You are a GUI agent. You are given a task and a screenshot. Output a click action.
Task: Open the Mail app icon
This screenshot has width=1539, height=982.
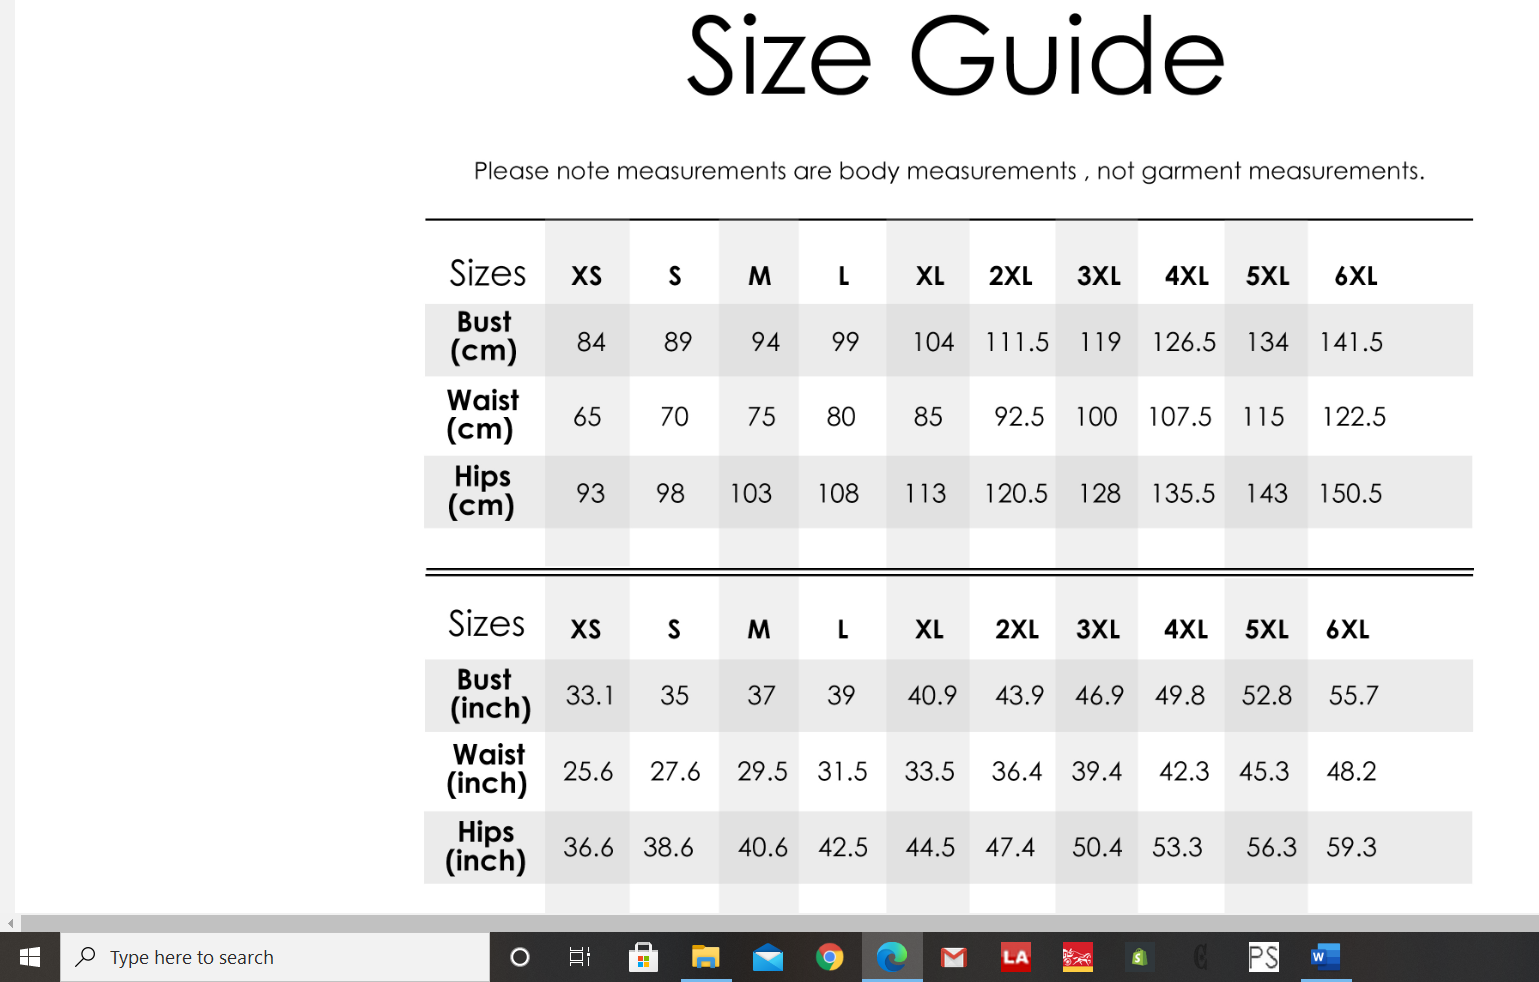tap(768, 957)
